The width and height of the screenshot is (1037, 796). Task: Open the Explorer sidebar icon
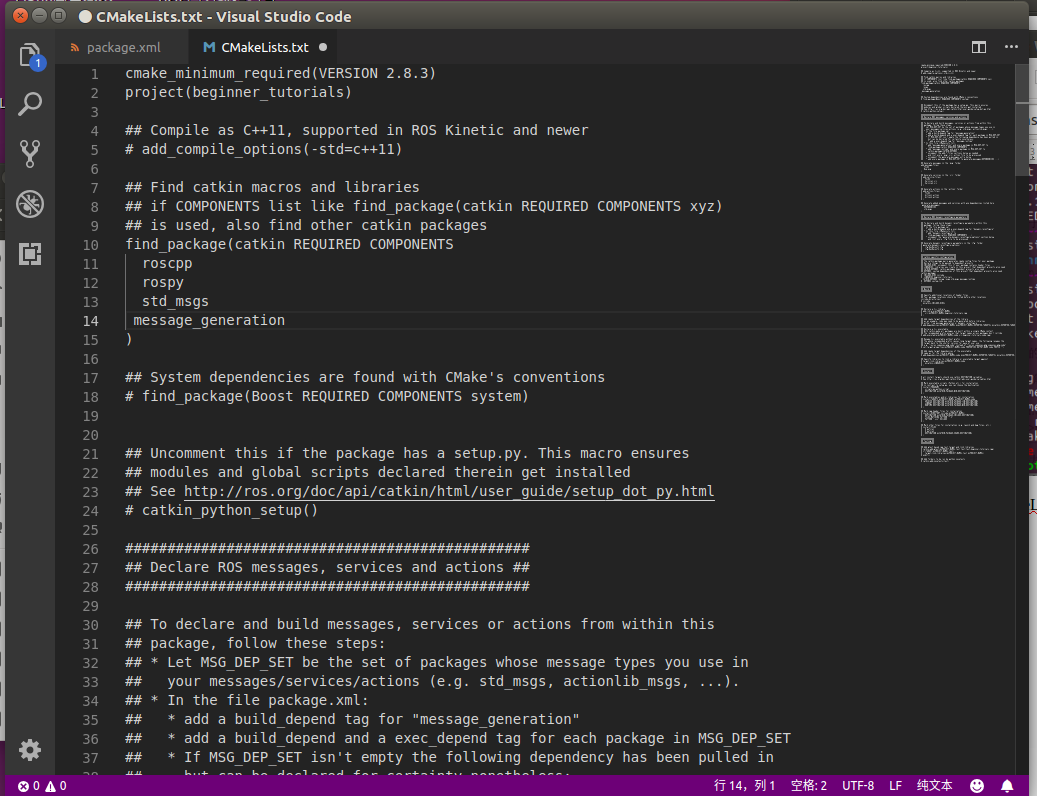point(30,57)
